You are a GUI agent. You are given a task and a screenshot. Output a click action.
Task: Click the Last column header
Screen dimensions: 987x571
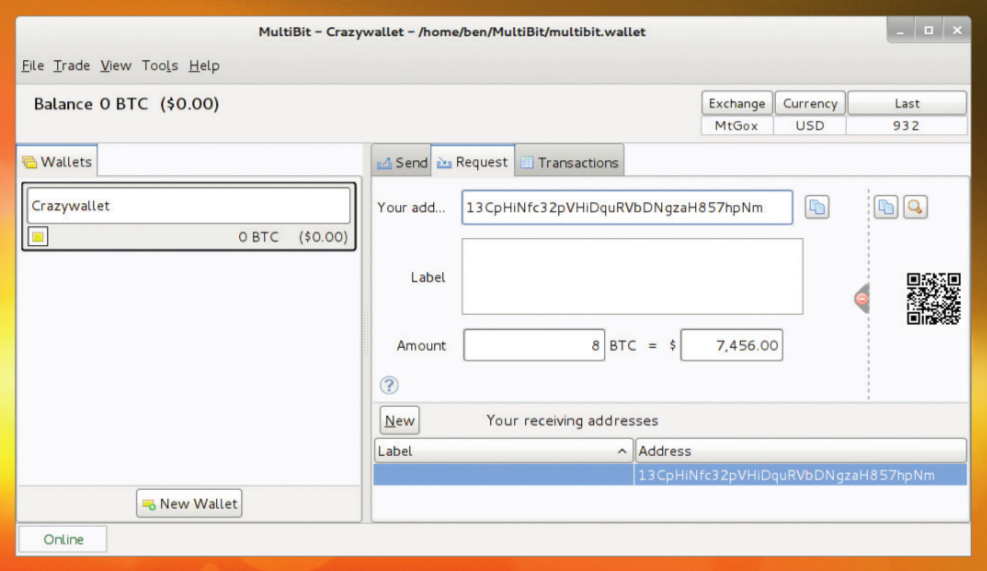tap(907, 103)
